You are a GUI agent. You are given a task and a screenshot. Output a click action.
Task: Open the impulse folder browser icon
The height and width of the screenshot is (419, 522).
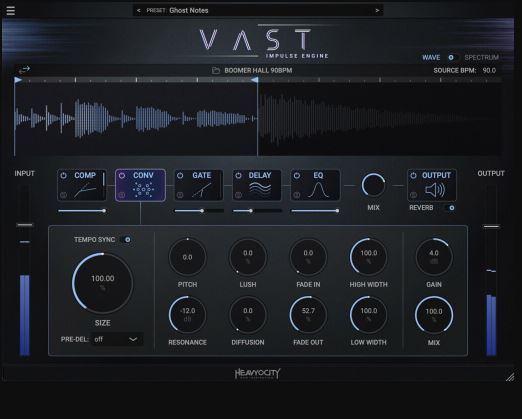(216, 70)
